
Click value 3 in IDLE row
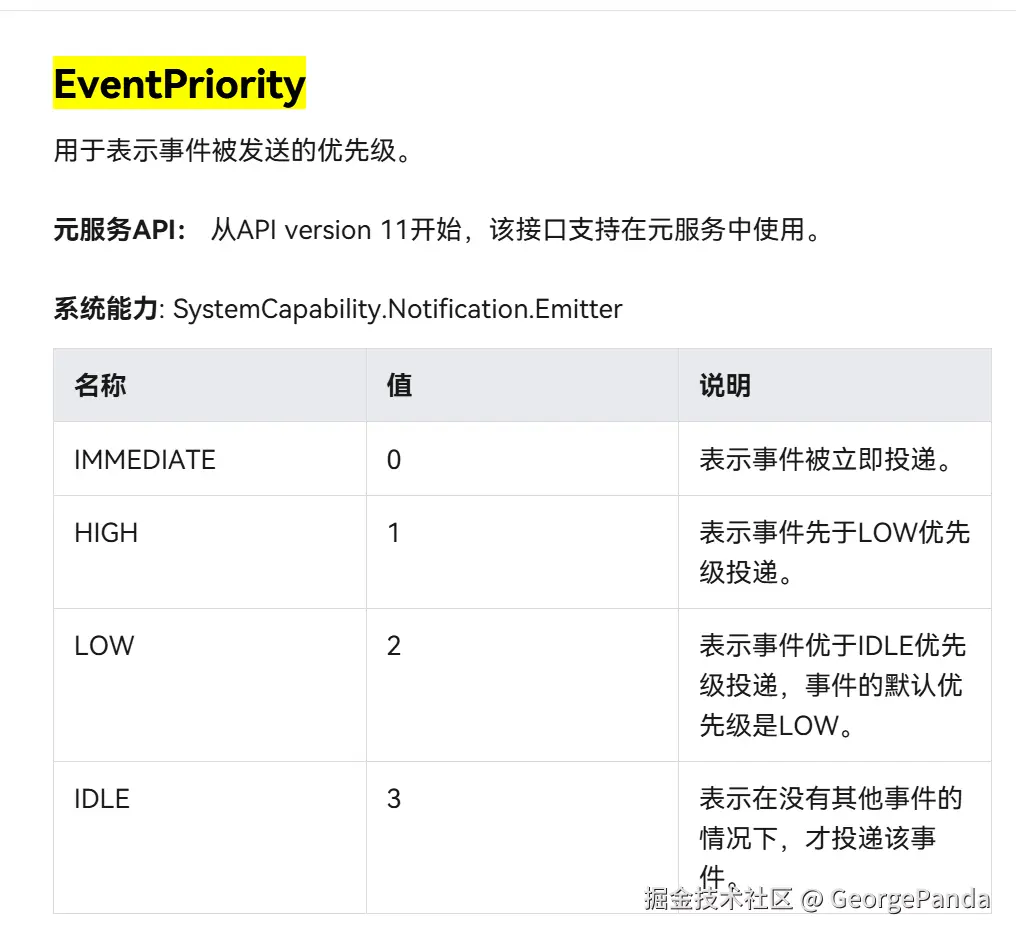coord(394,799)
